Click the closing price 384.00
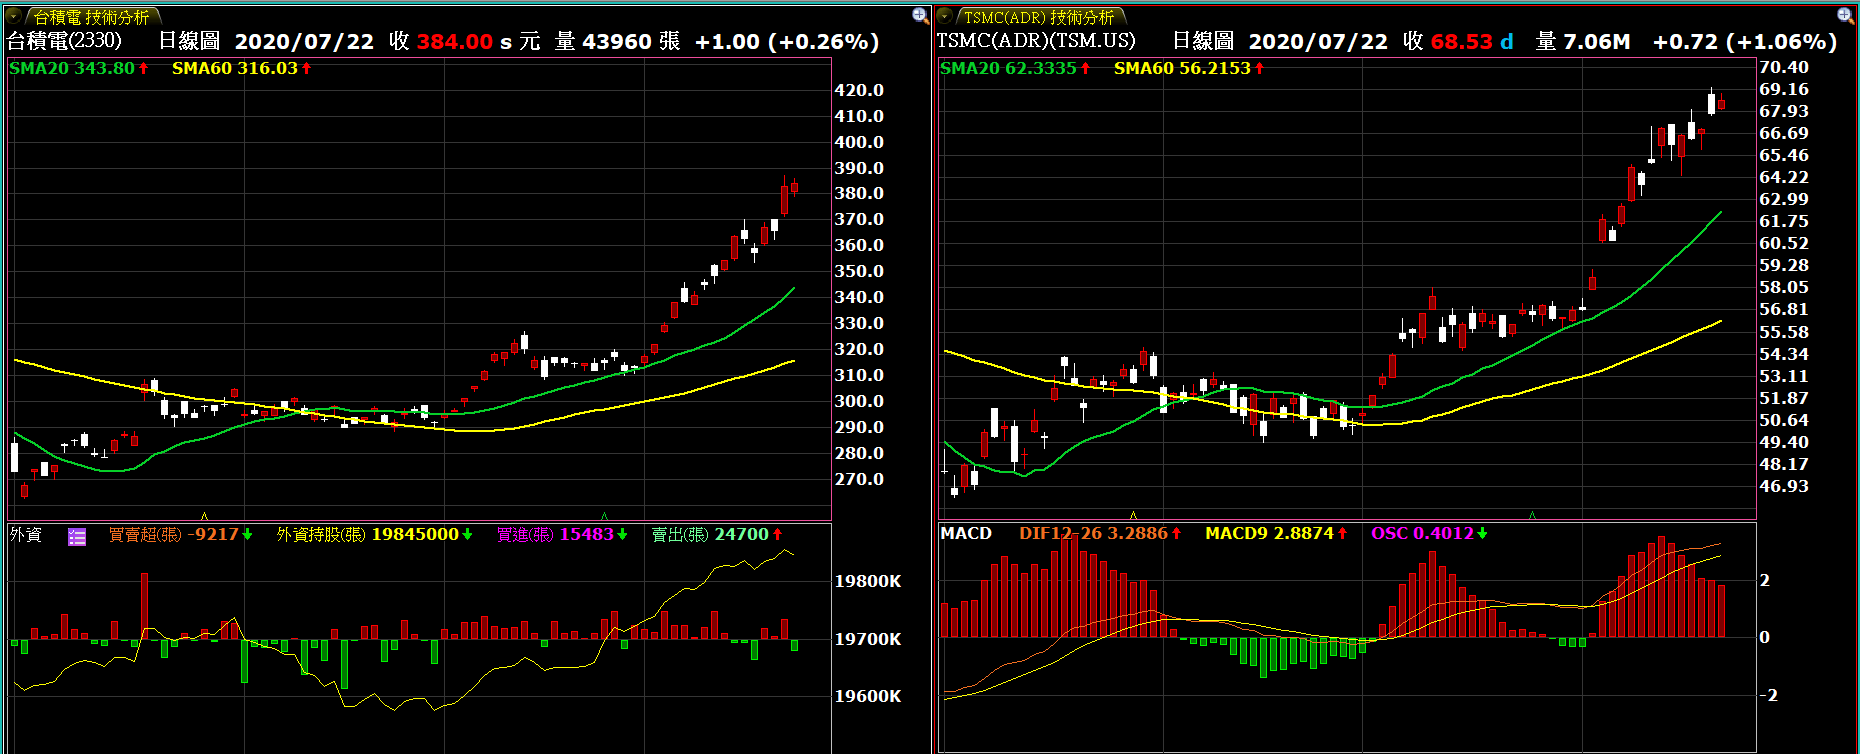This screenshot has width=1860, height=754. (455, 41)
